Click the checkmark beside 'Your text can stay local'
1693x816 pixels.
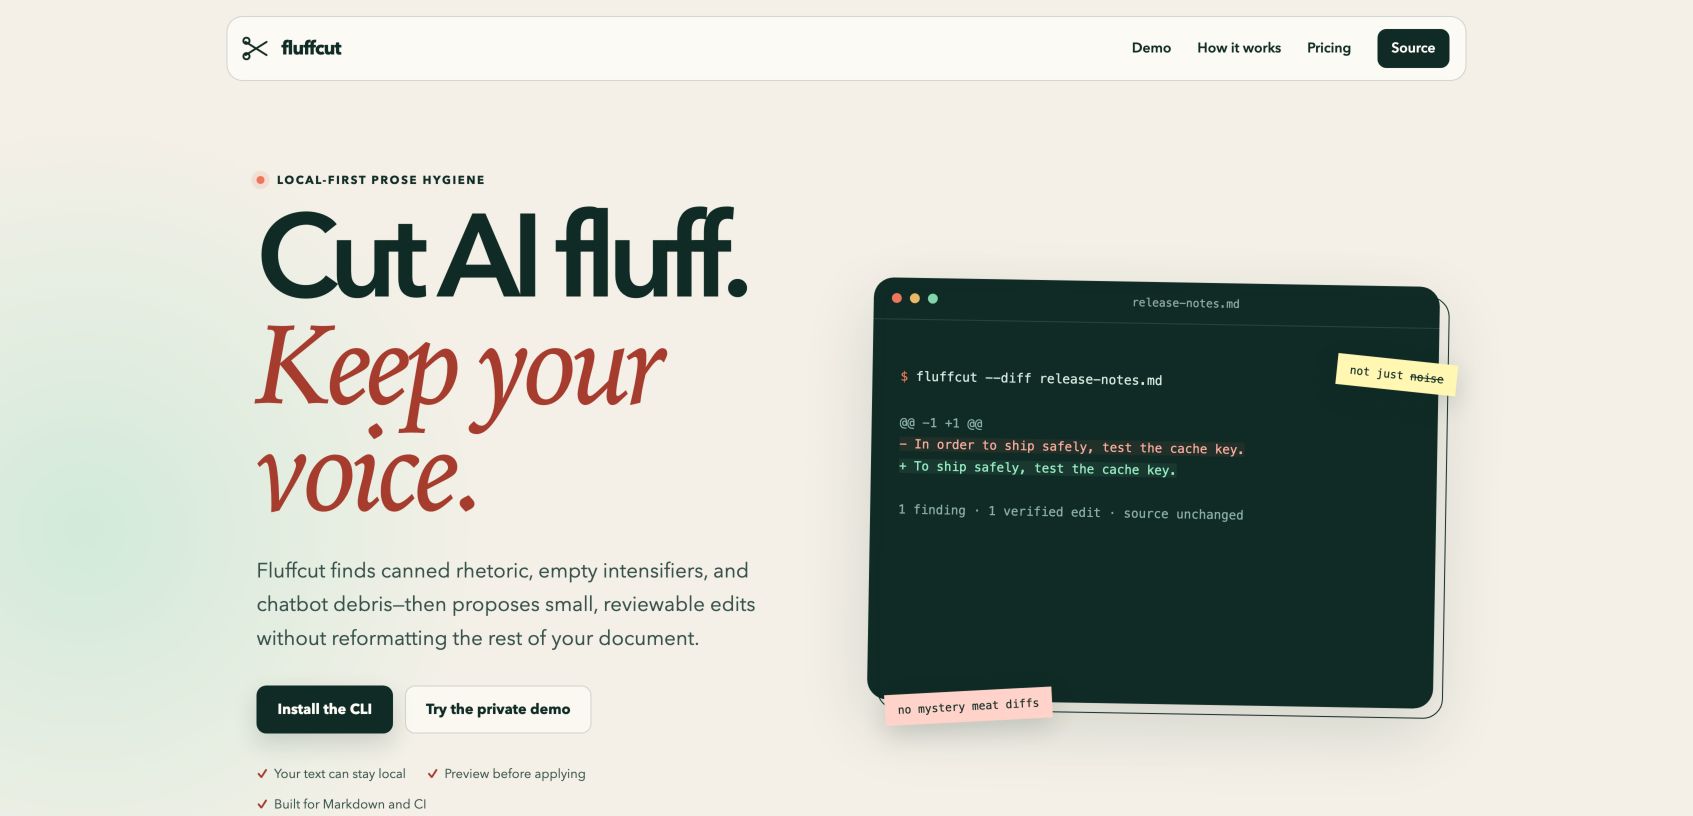[x=262, y=774]
